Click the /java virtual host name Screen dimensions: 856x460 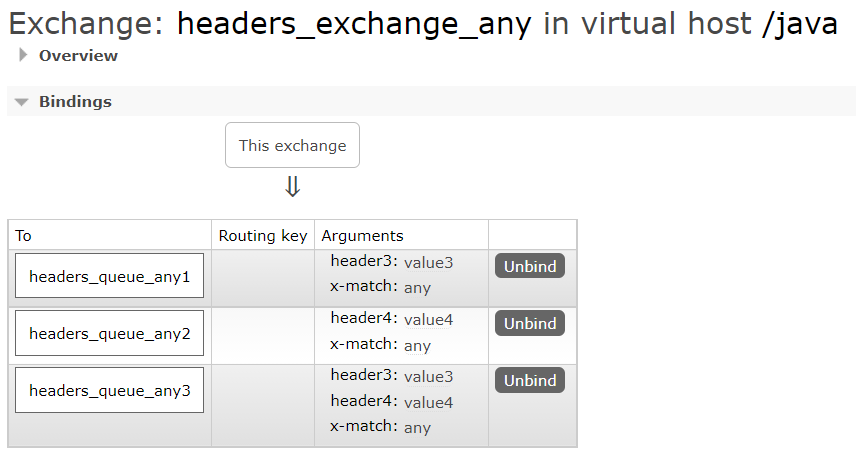click(799, 24)
